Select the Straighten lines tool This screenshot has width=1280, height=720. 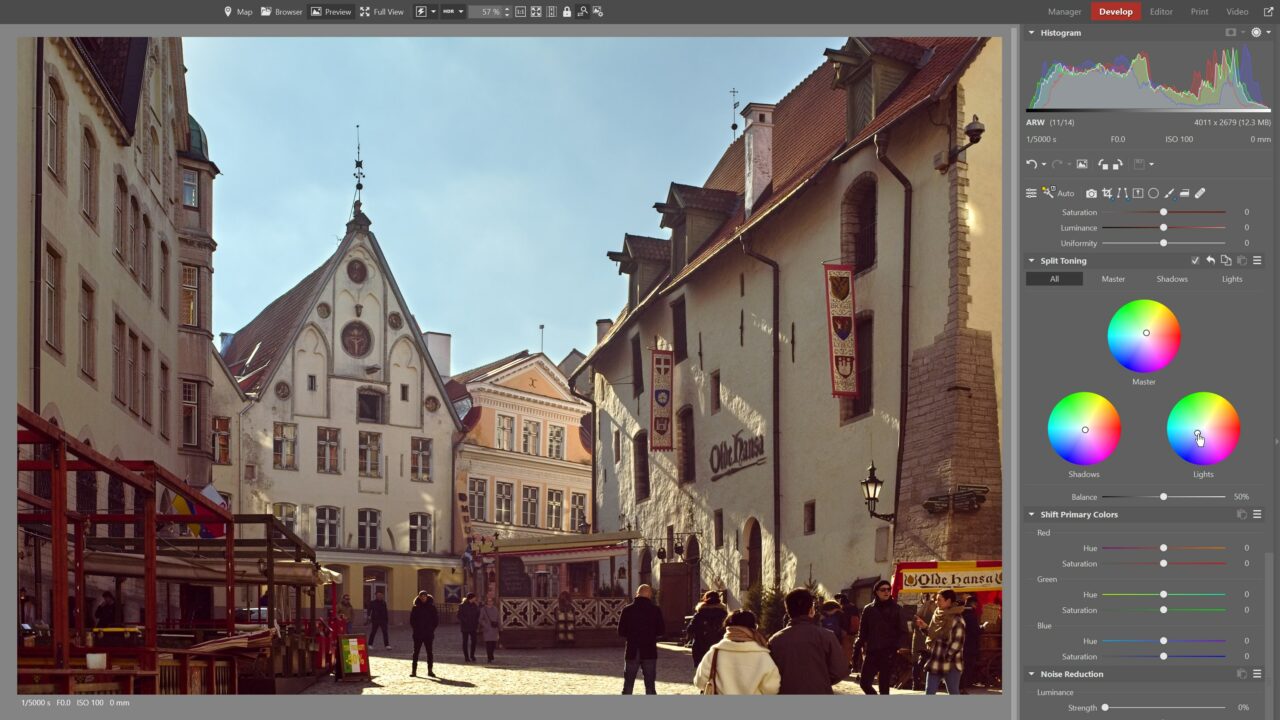[x=1122, y=193]
